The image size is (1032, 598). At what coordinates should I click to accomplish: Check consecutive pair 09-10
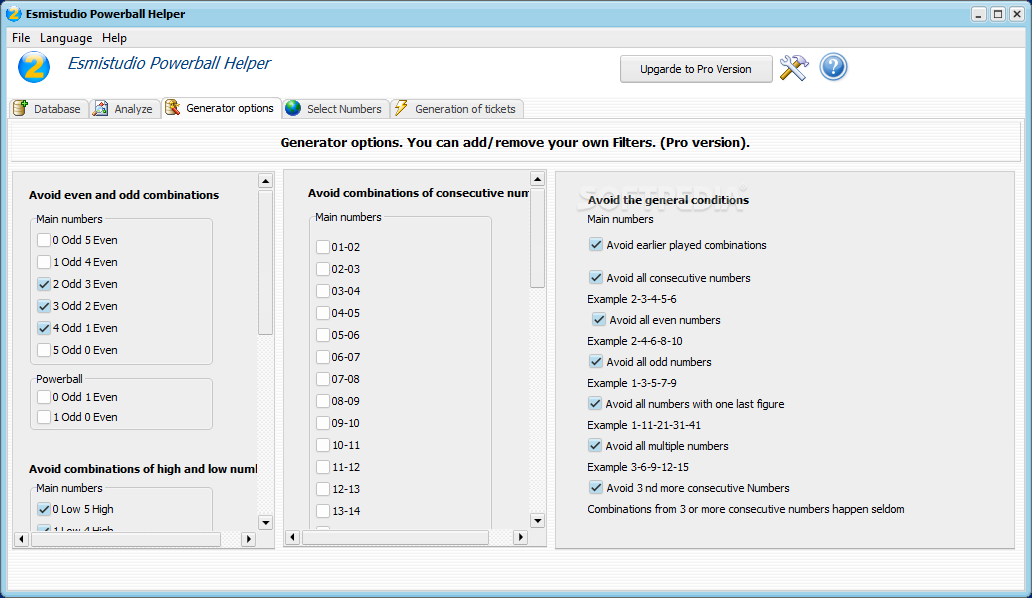(x=323, y=423)
